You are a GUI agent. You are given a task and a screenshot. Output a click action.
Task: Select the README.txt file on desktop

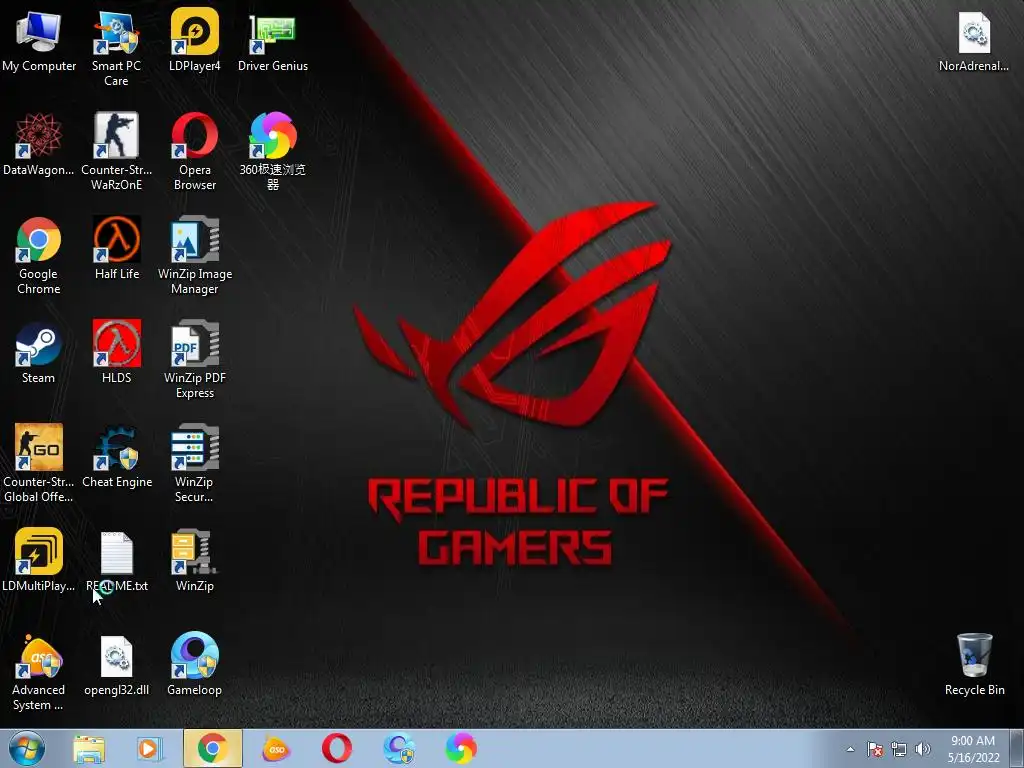pyautogui.click(x=116, y=562)
